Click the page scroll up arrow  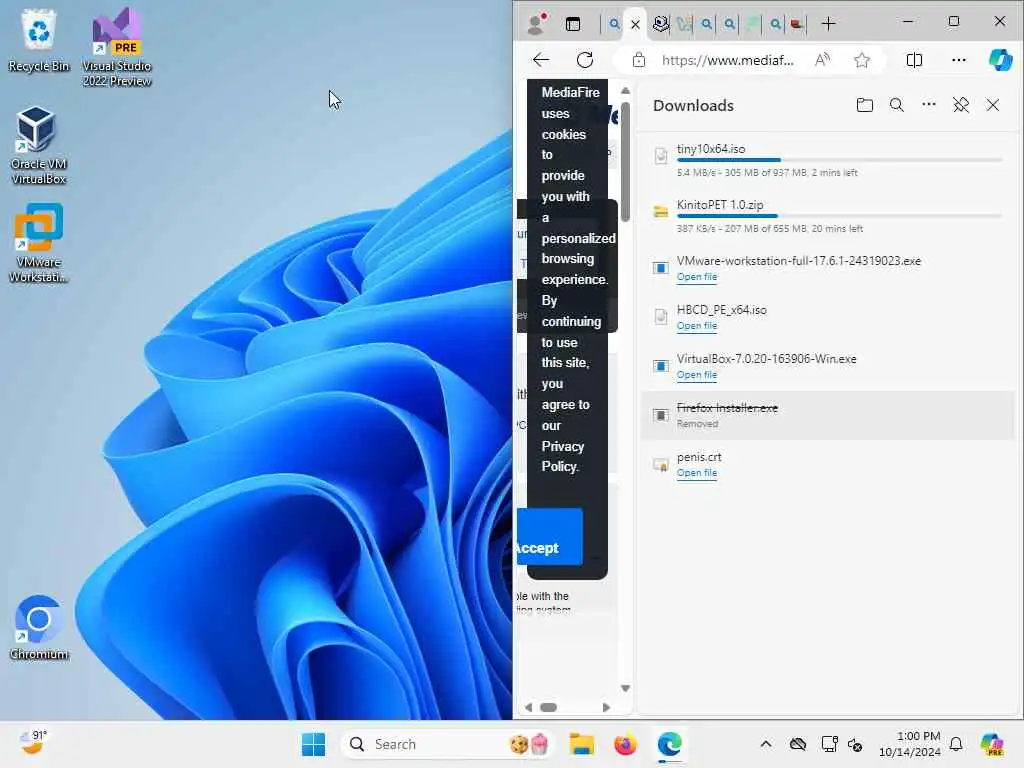tap(625, 91)
